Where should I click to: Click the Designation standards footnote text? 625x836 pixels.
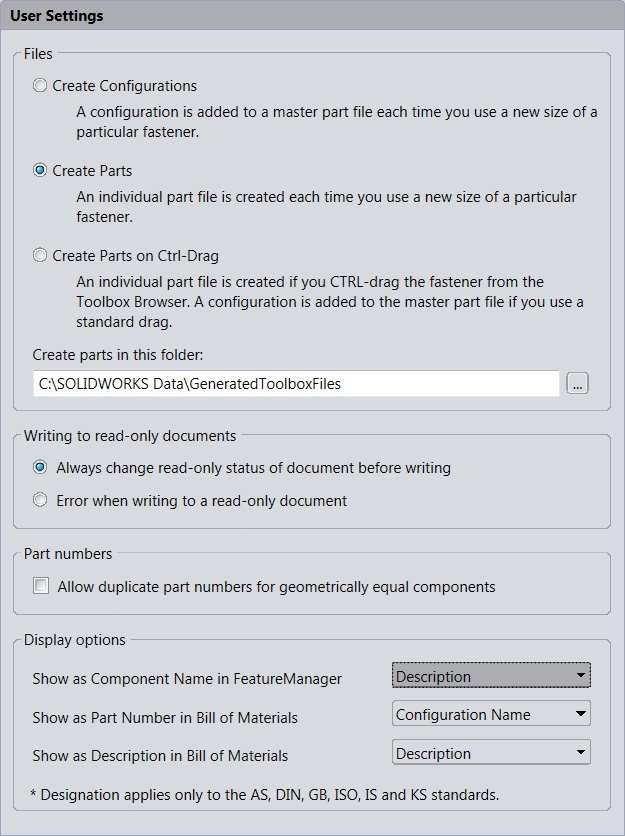click(x=265, y=795)
